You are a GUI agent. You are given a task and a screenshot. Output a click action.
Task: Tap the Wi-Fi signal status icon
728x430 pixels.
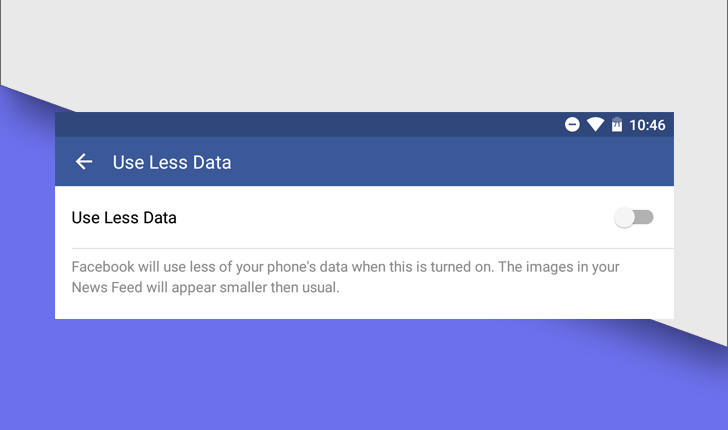click(x=595, y=125)
